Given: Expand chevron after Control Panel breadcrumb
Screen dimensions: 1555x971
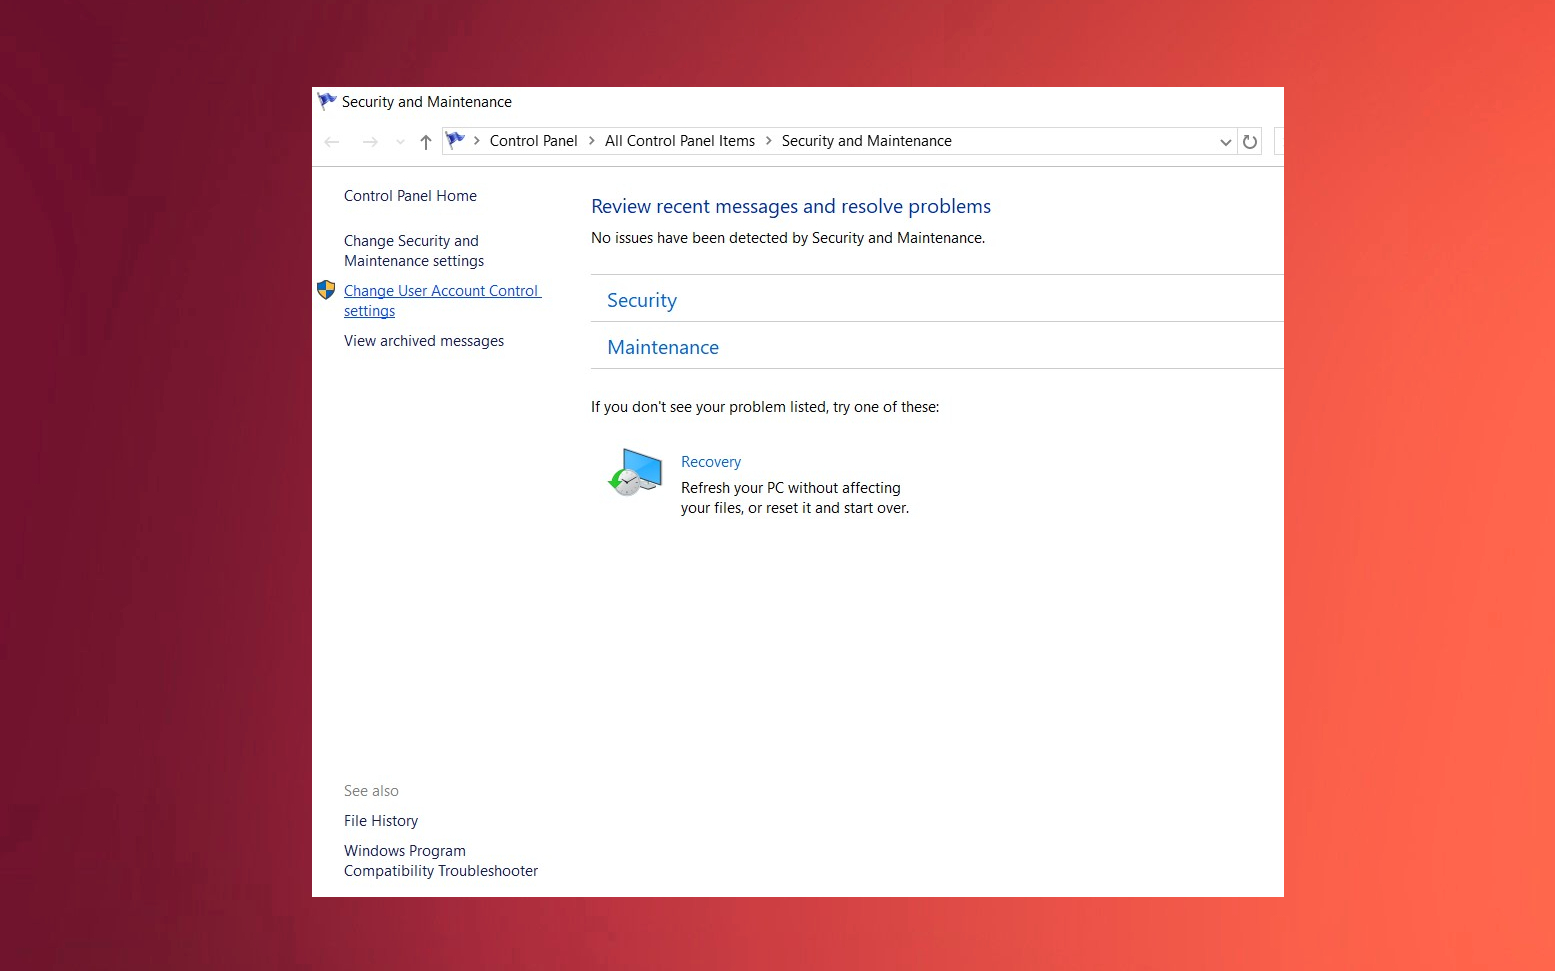Looking at the screenshot, I should coord(592,141).
